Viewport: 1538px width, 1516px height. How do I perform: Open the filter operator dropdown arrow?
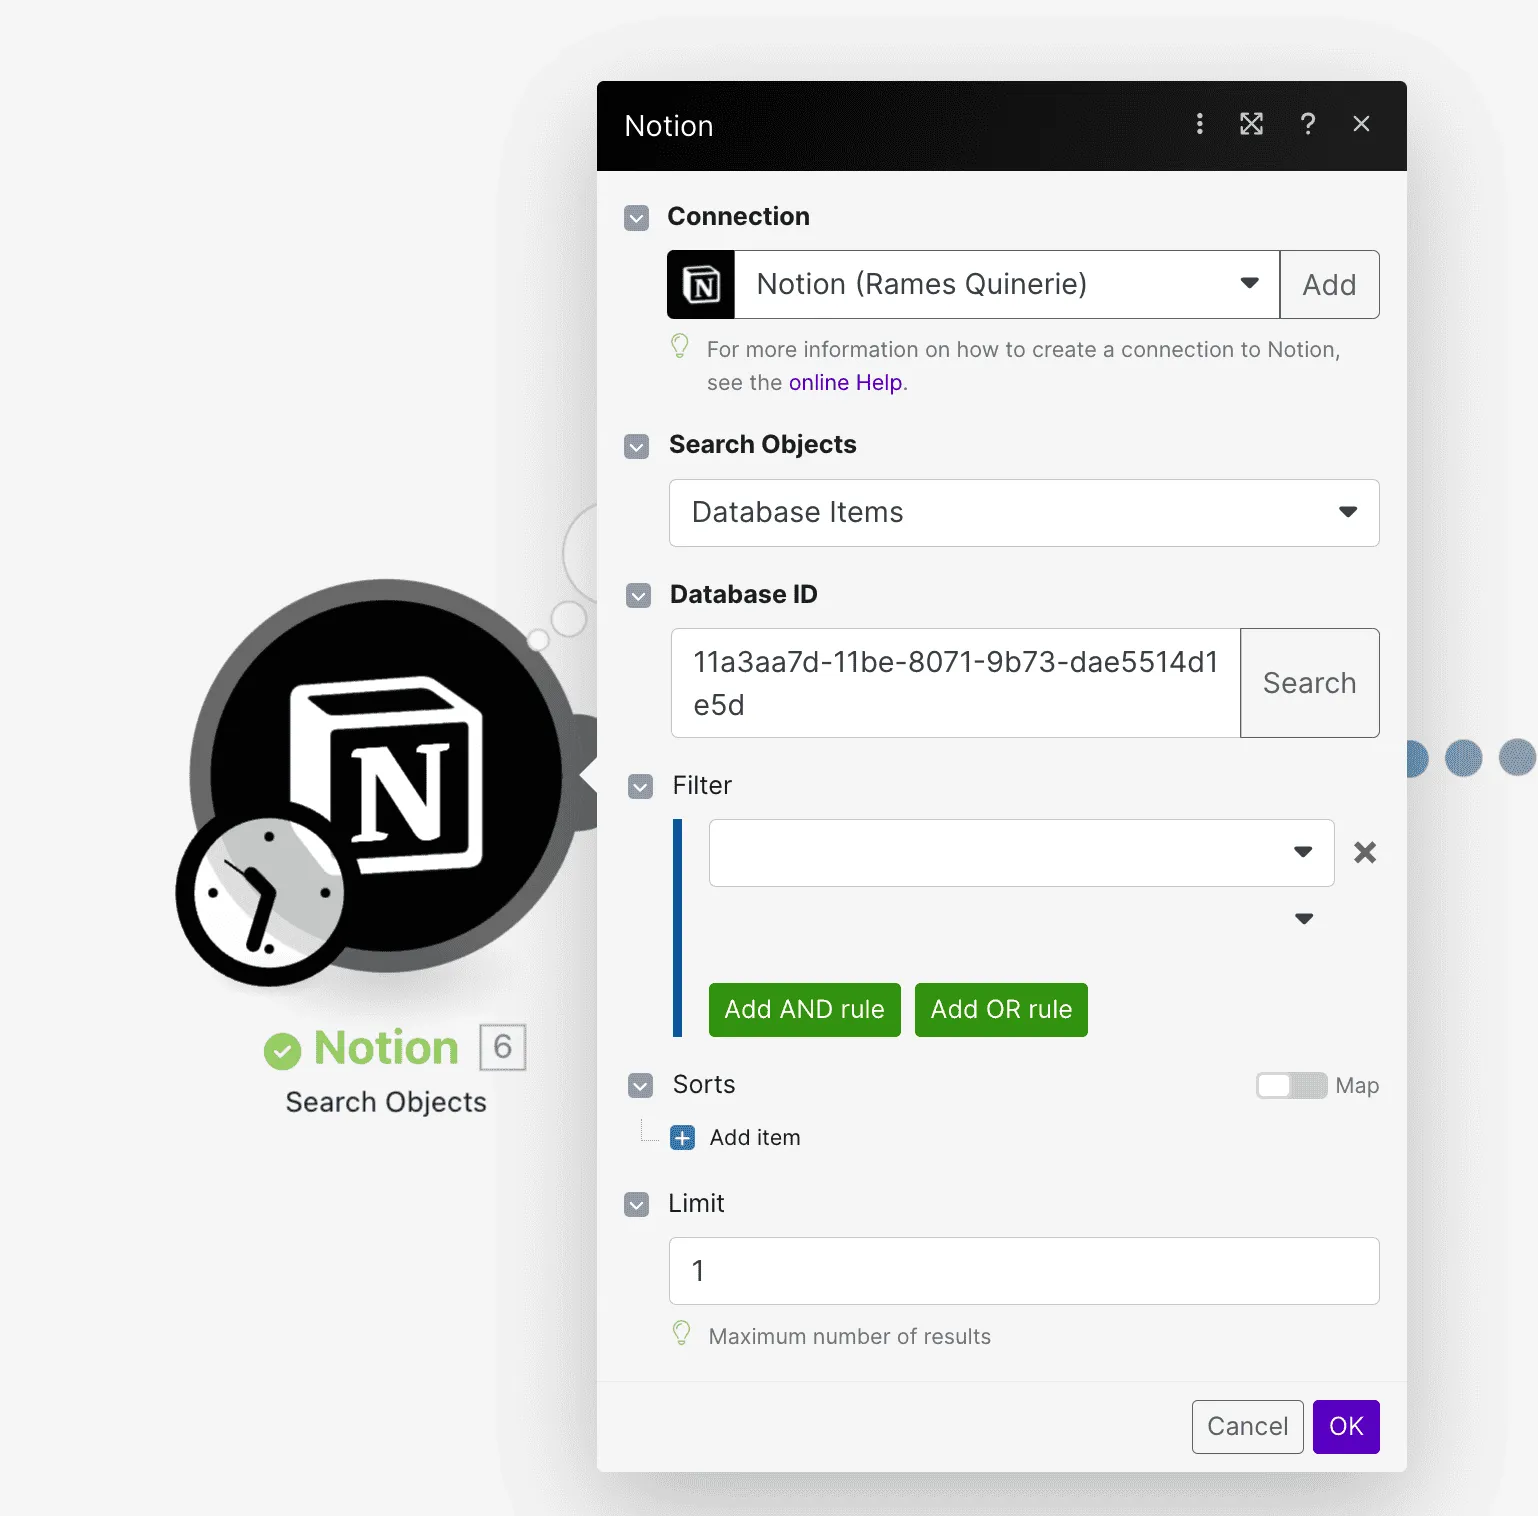(x=1304, y=919)
